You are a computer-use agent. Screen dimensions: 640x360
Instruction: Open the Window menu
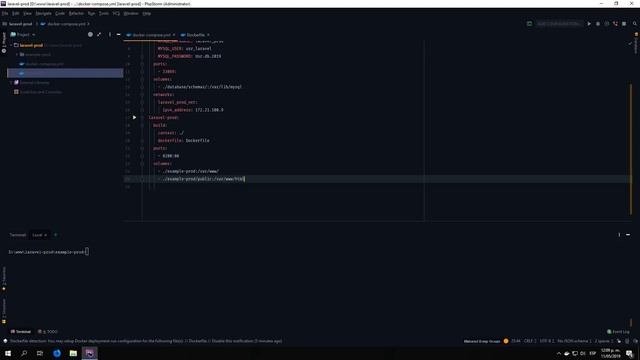coord(131,13)
